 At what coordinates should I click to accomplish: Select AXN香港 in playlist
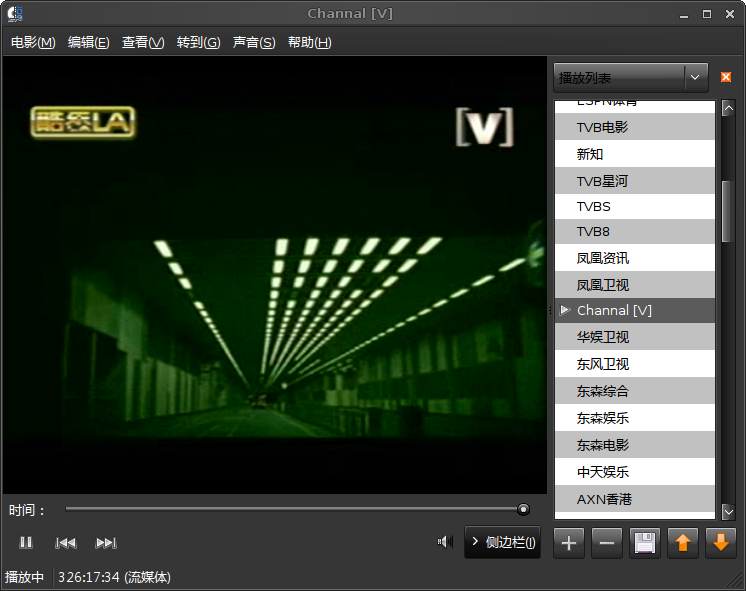635,499
